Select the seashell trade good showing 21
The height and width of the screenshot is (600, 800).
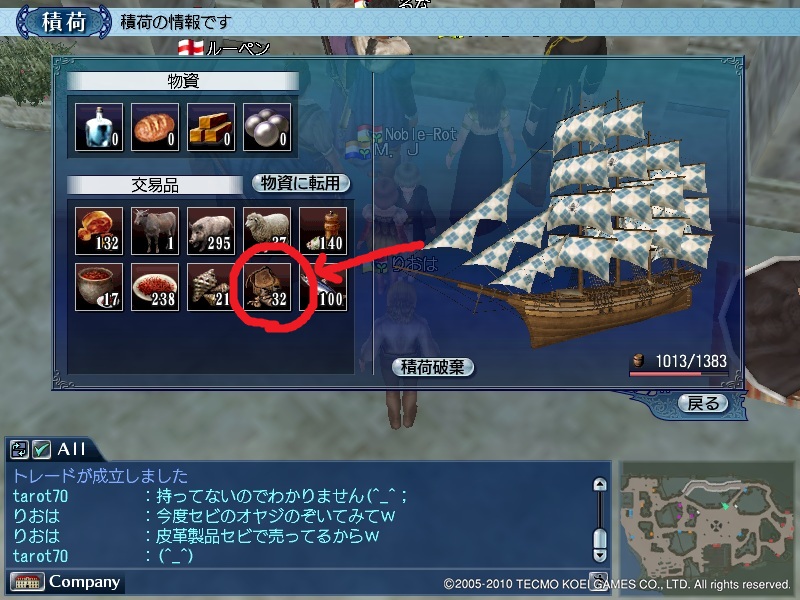pos(211,287)
